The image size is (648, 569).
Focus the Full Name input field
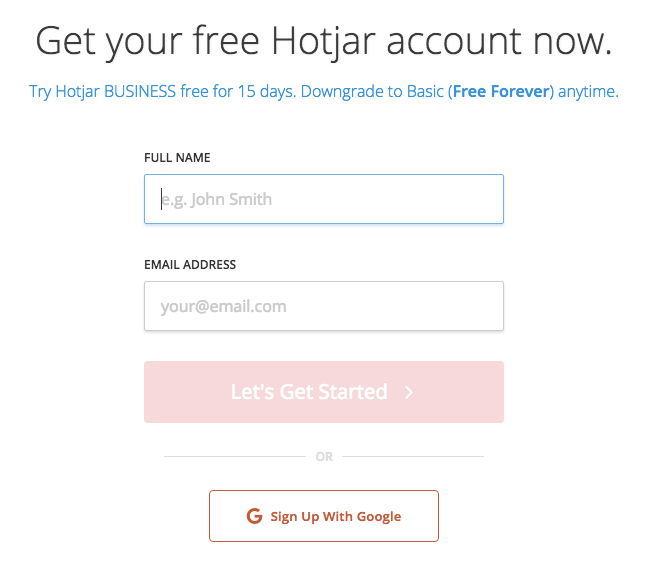[x=324, y=199]
